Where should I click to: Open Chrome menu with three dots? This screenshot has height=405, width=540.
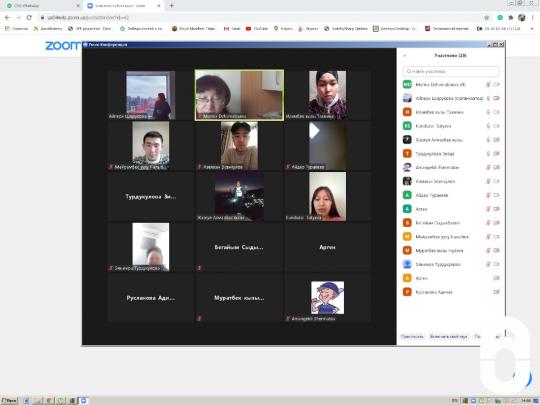[533, 18]
